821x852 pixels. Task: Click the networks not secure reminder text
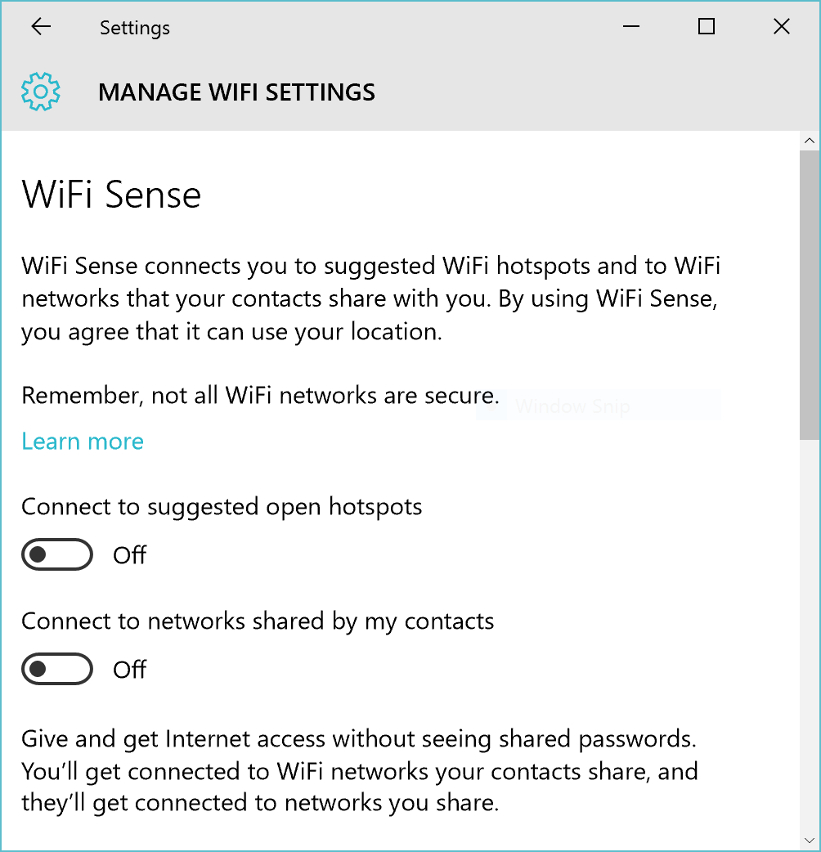pyautogui.click(x=260, y=396)
